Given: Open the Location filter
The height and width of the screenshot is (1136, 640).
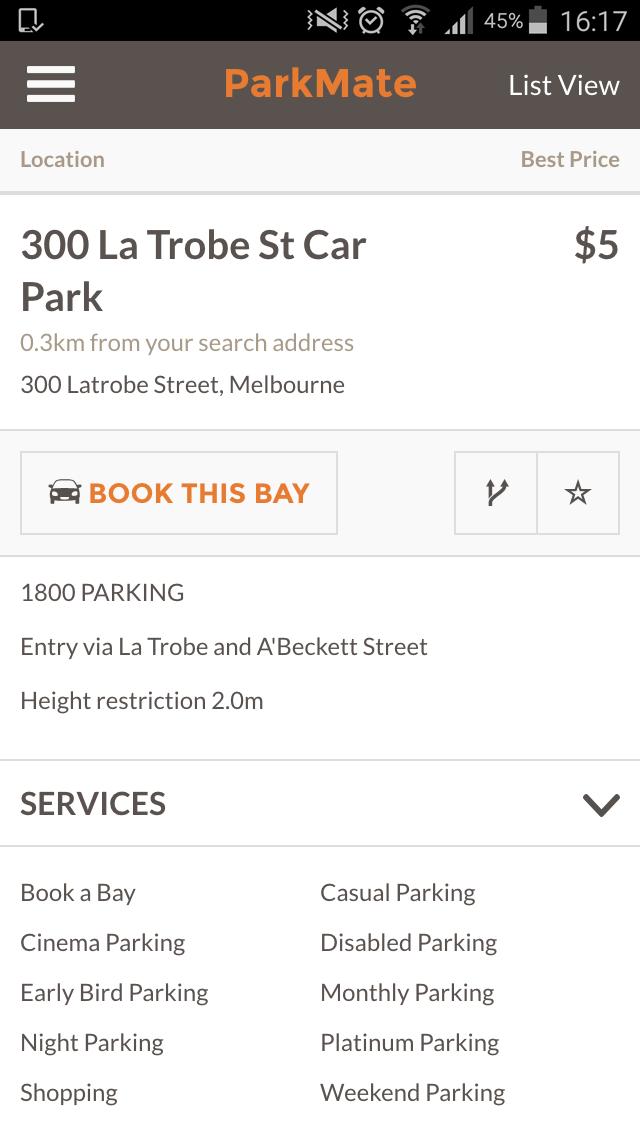Looking at the screenshot, I should tap(62, 158).
